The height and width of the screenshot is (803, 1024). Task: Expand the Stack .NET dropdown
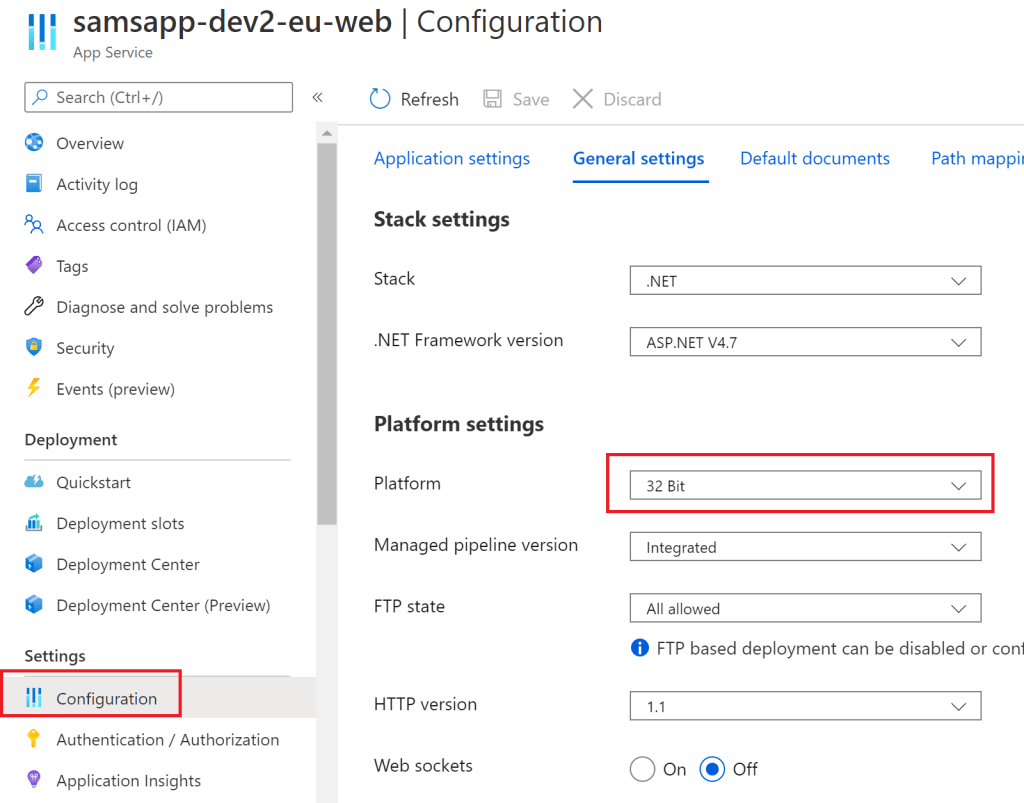click(x=805, y=281)
